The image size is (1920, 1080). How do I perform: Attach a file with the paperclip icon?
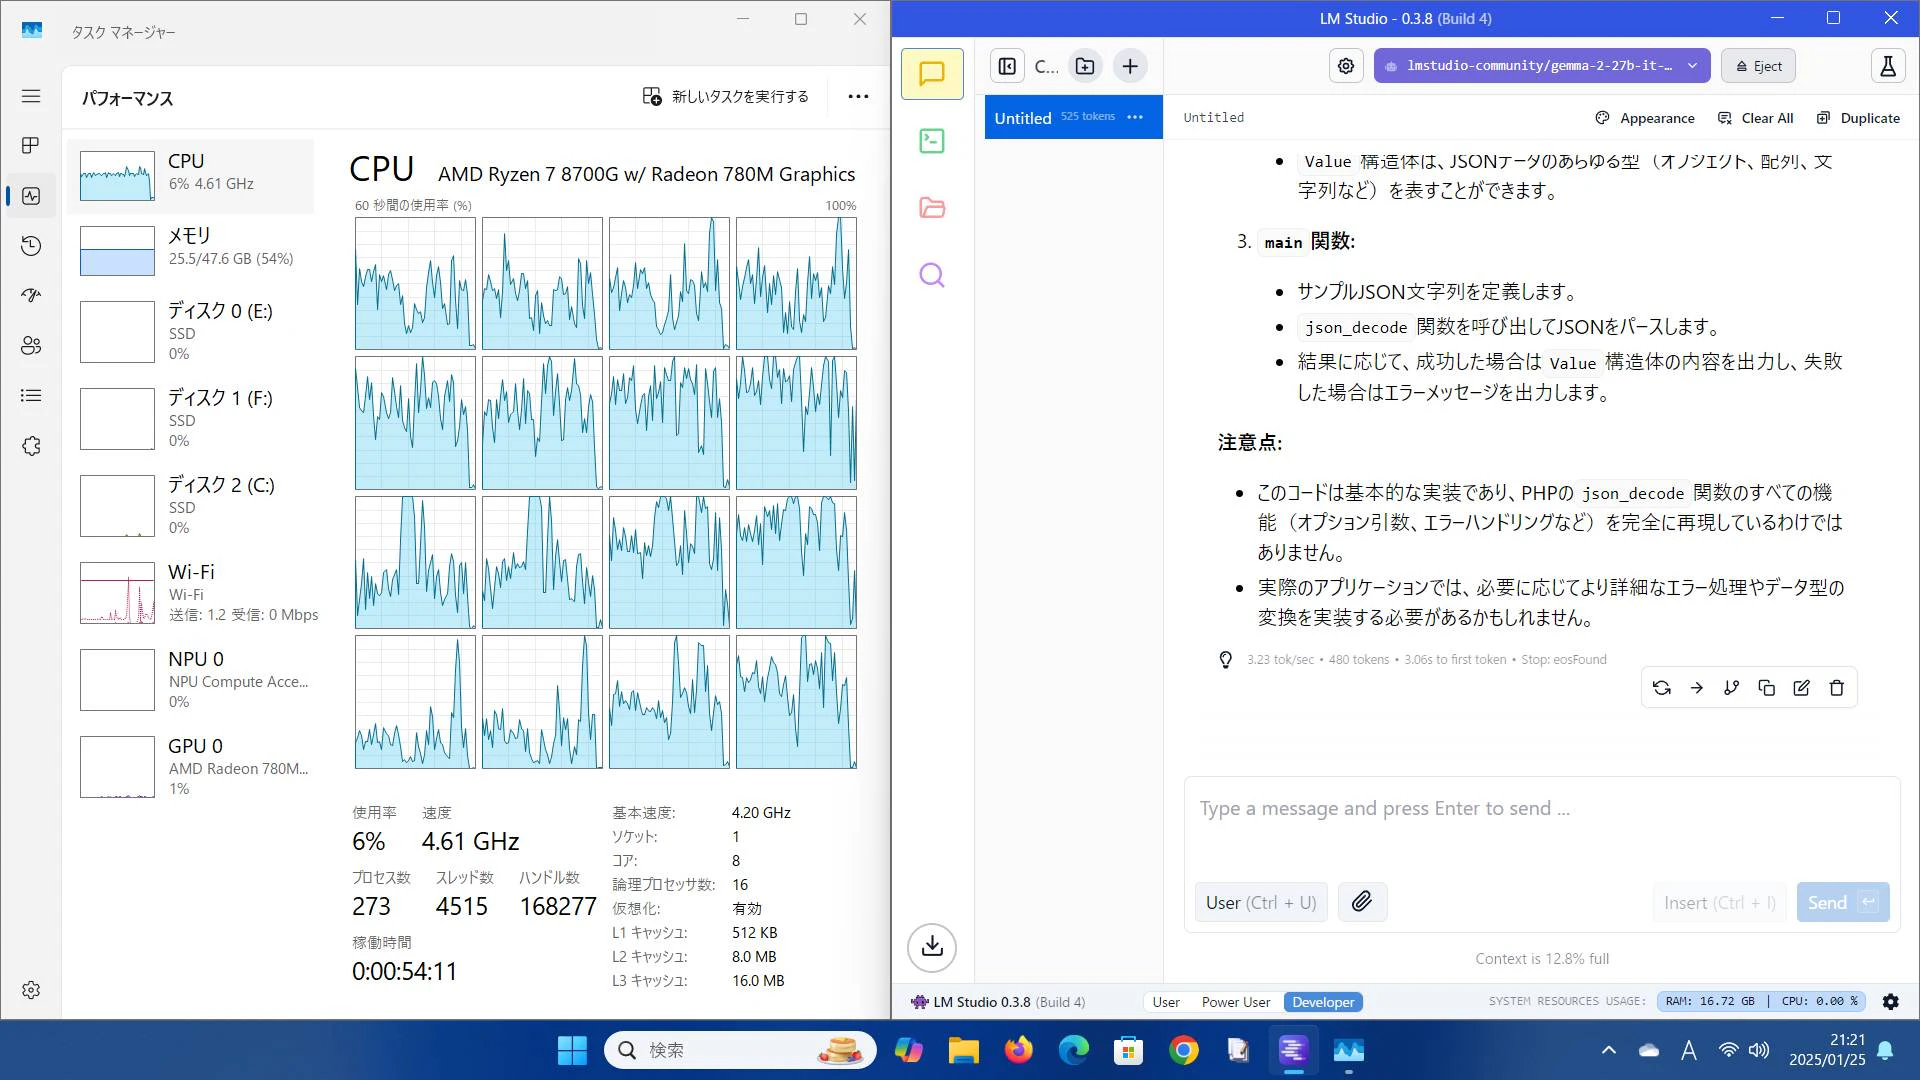[x=1362, y=902]
